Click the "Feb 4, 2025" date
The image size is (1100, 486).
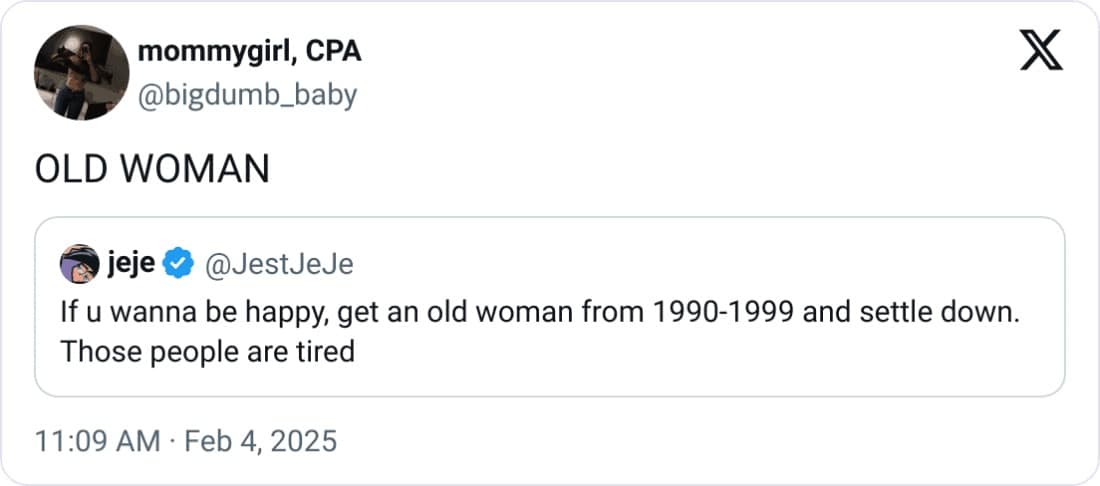click(261, 441)
